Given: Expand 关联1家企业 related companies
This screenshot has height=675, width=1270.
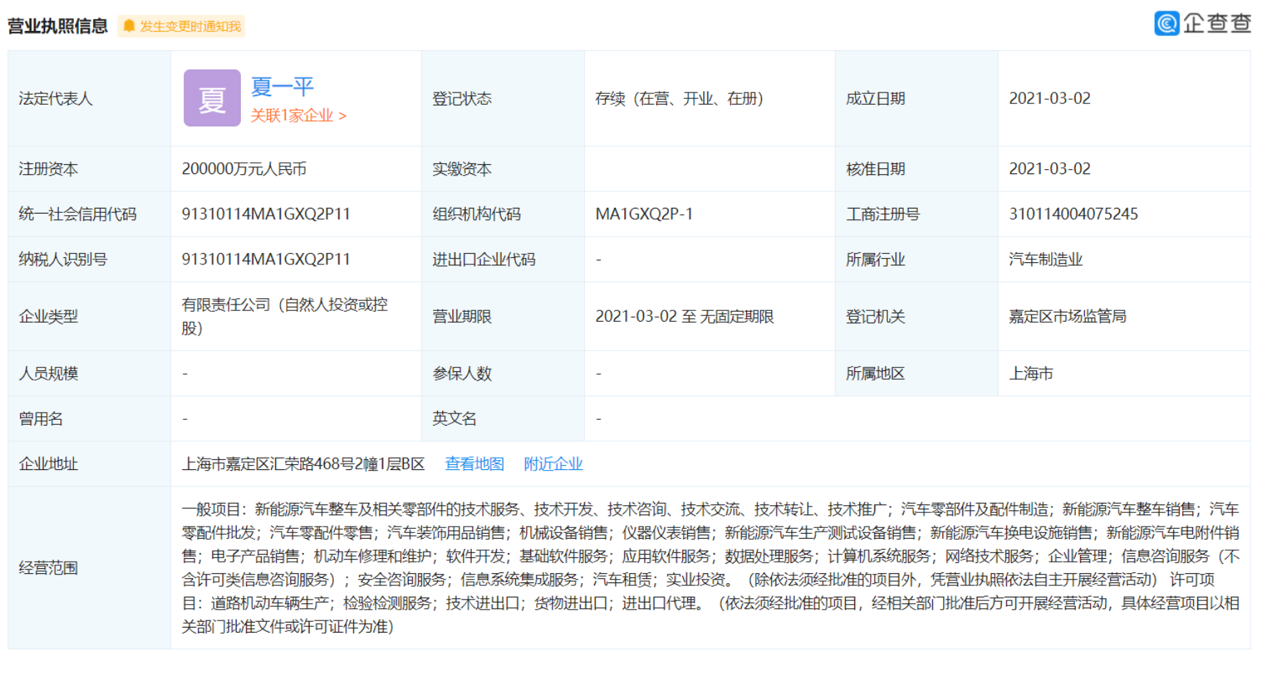Looking at the screenshot, I should [298, 116].
